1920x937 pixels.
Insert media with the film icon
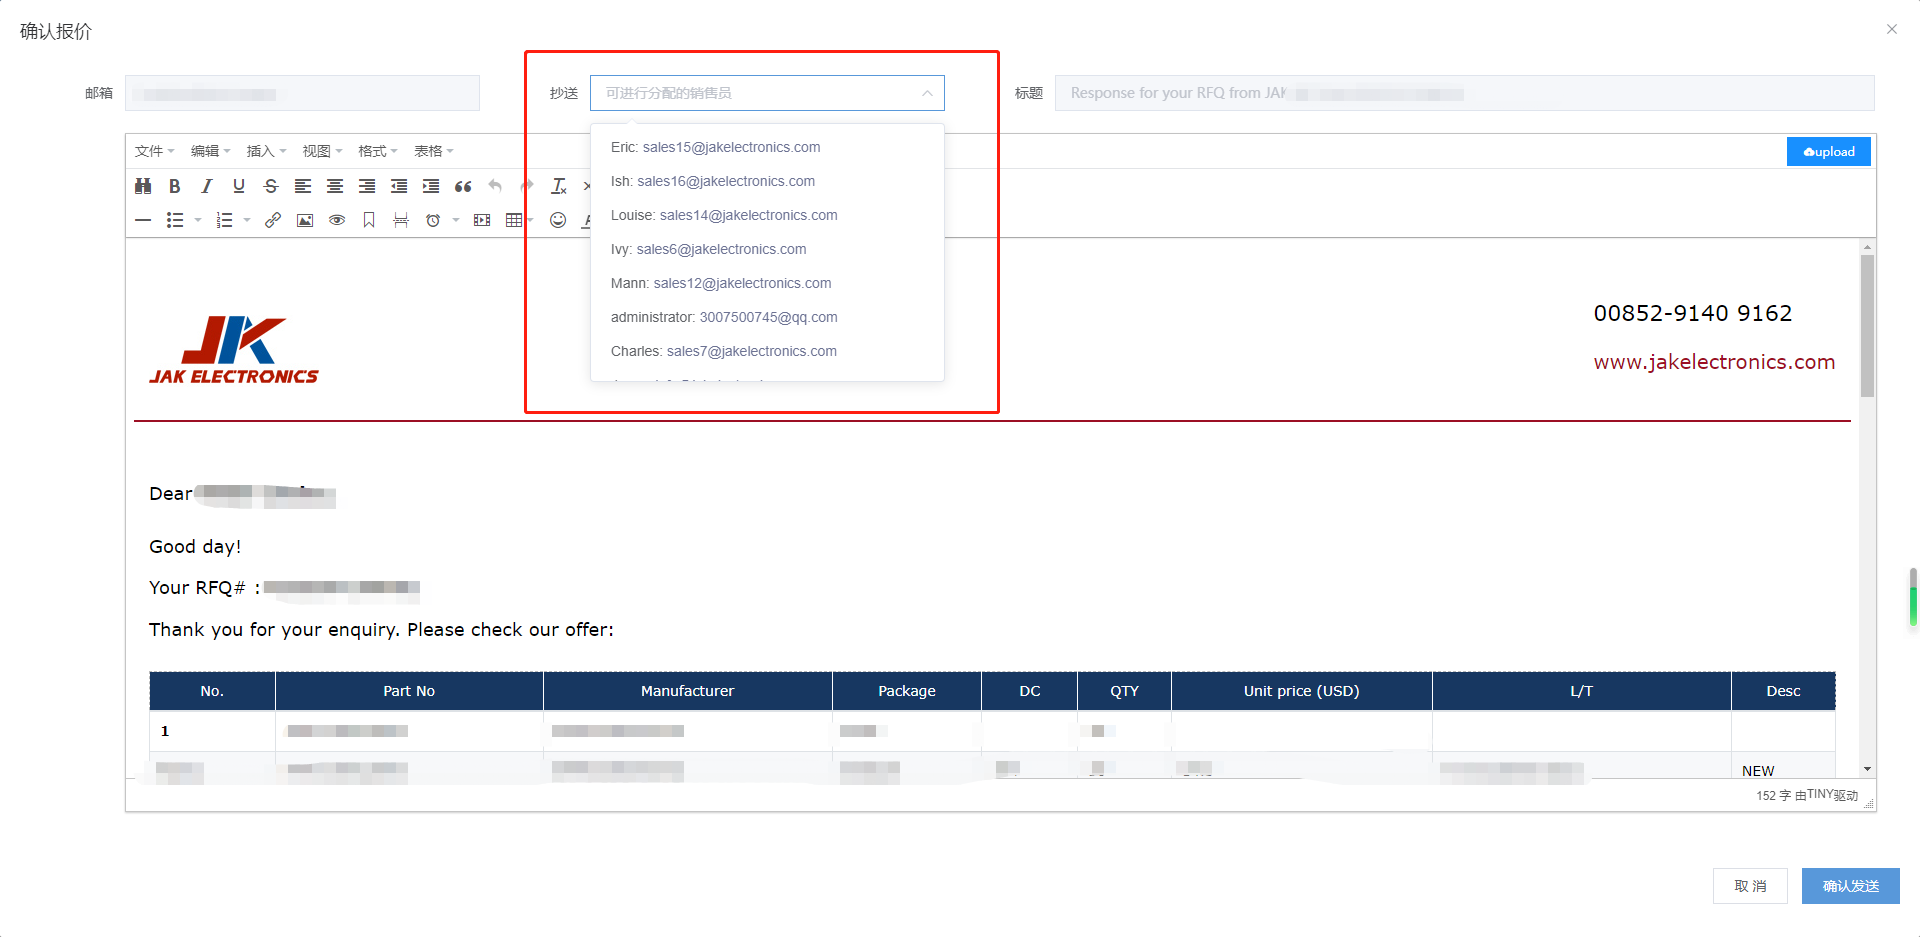[482, 220]
